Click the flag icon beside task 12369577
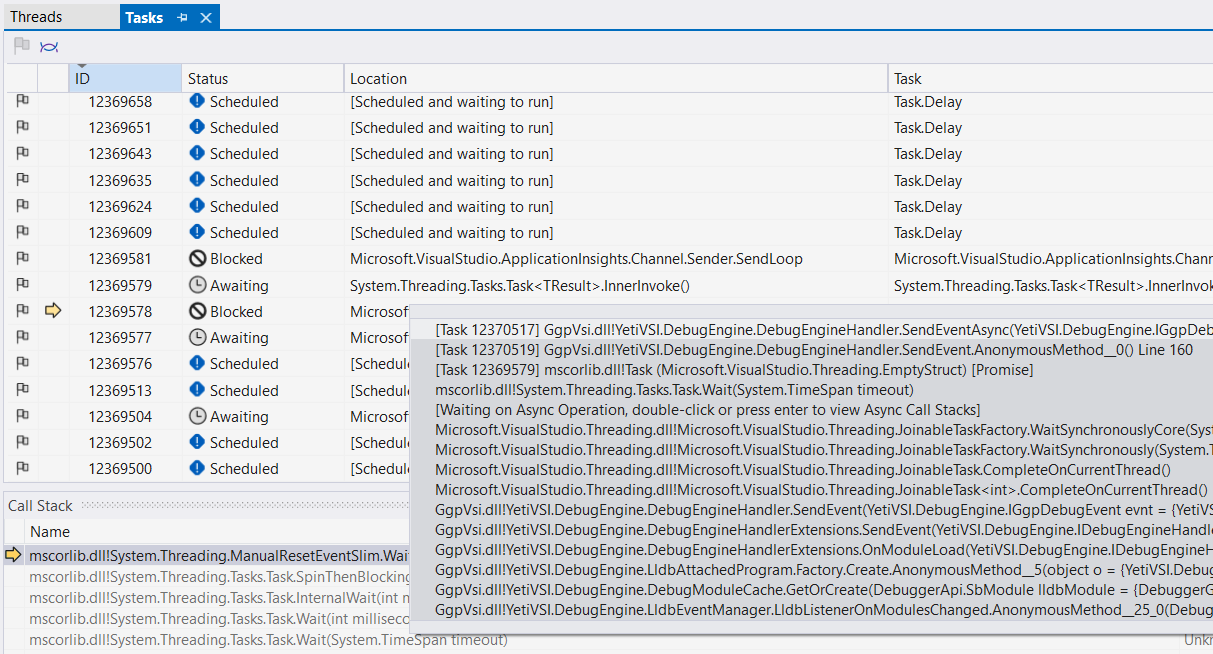The height and width of the screenshot is (654, 1213). tap(22, 337)
